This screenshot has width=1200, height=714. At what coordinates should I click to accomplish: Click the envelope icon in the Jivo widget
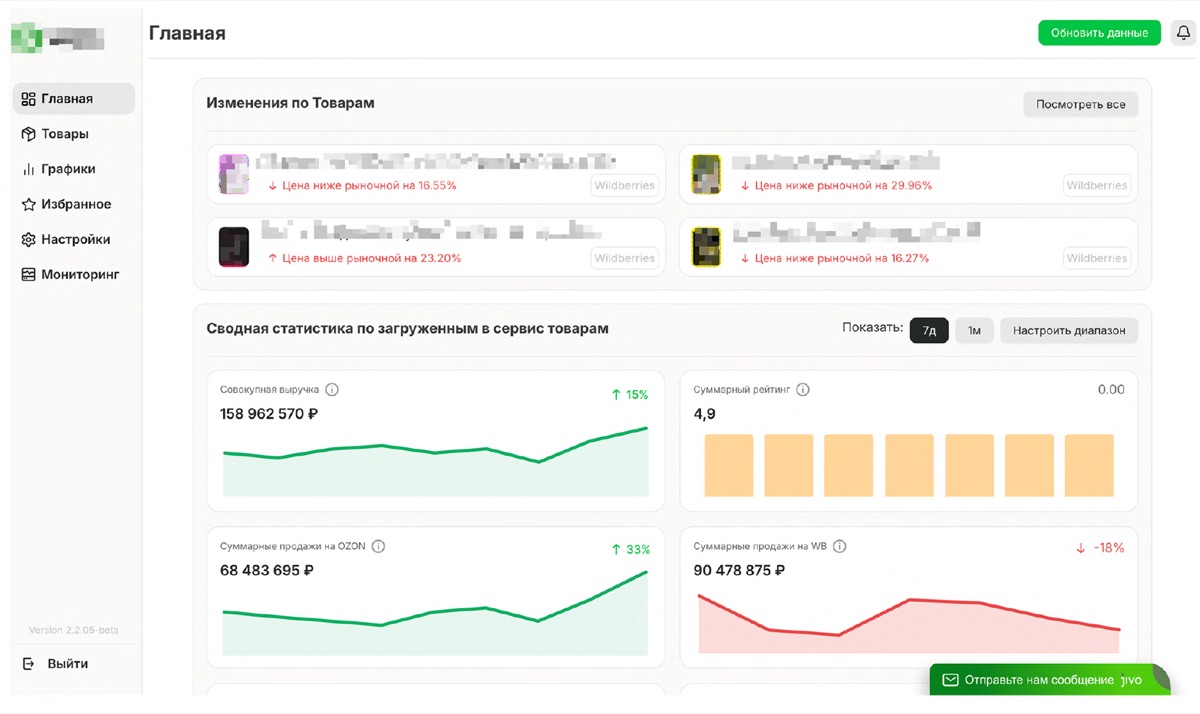pos(950,680)
